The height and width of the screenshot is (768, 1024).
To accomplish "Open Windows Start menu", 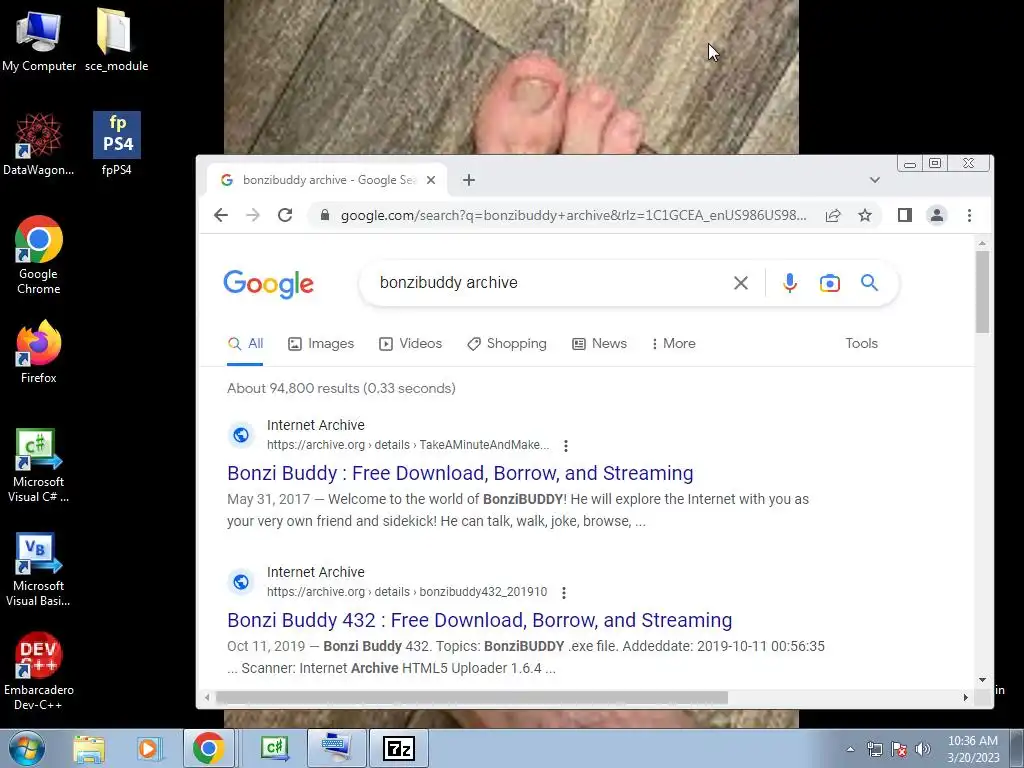I will 27,748.
